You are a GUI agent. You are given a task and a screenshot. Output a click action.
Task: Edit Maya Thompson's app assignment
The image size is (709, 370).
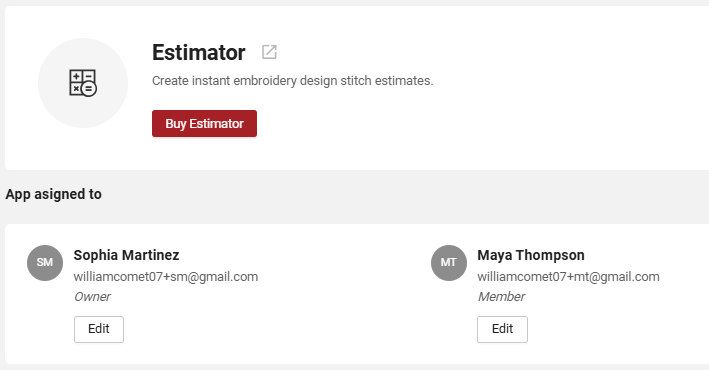tap(502, 329)
